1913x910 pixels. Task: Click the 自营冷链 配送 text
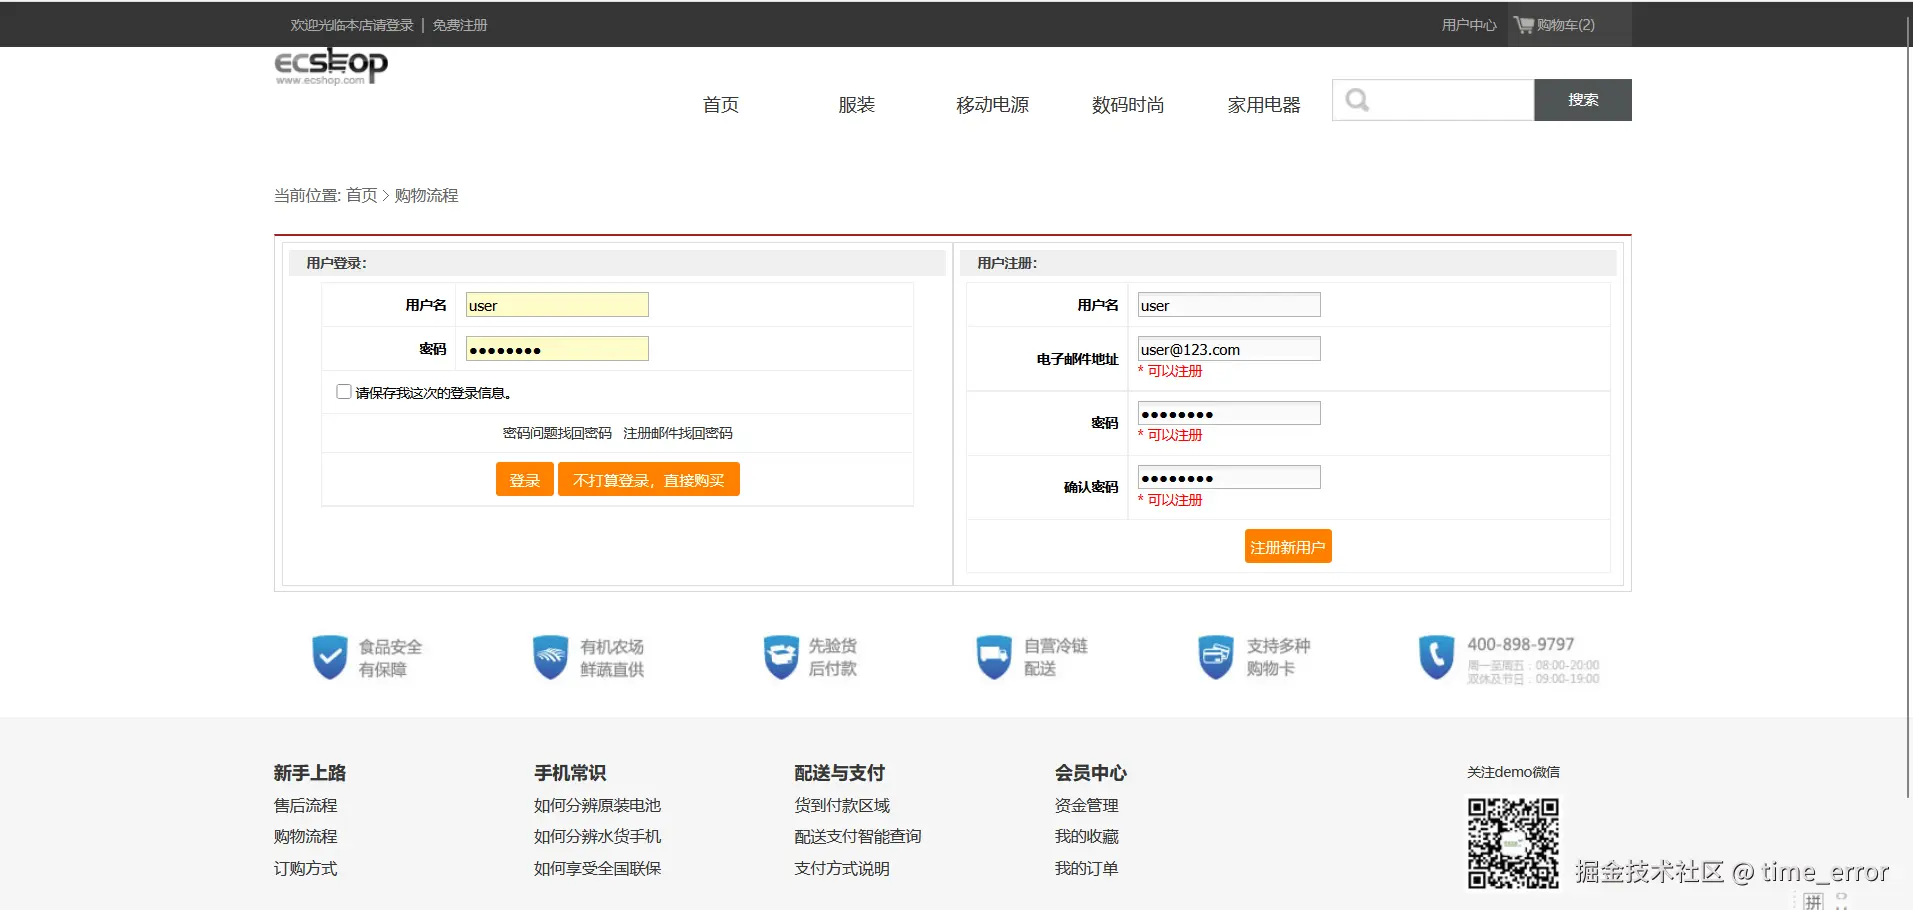1056,657
